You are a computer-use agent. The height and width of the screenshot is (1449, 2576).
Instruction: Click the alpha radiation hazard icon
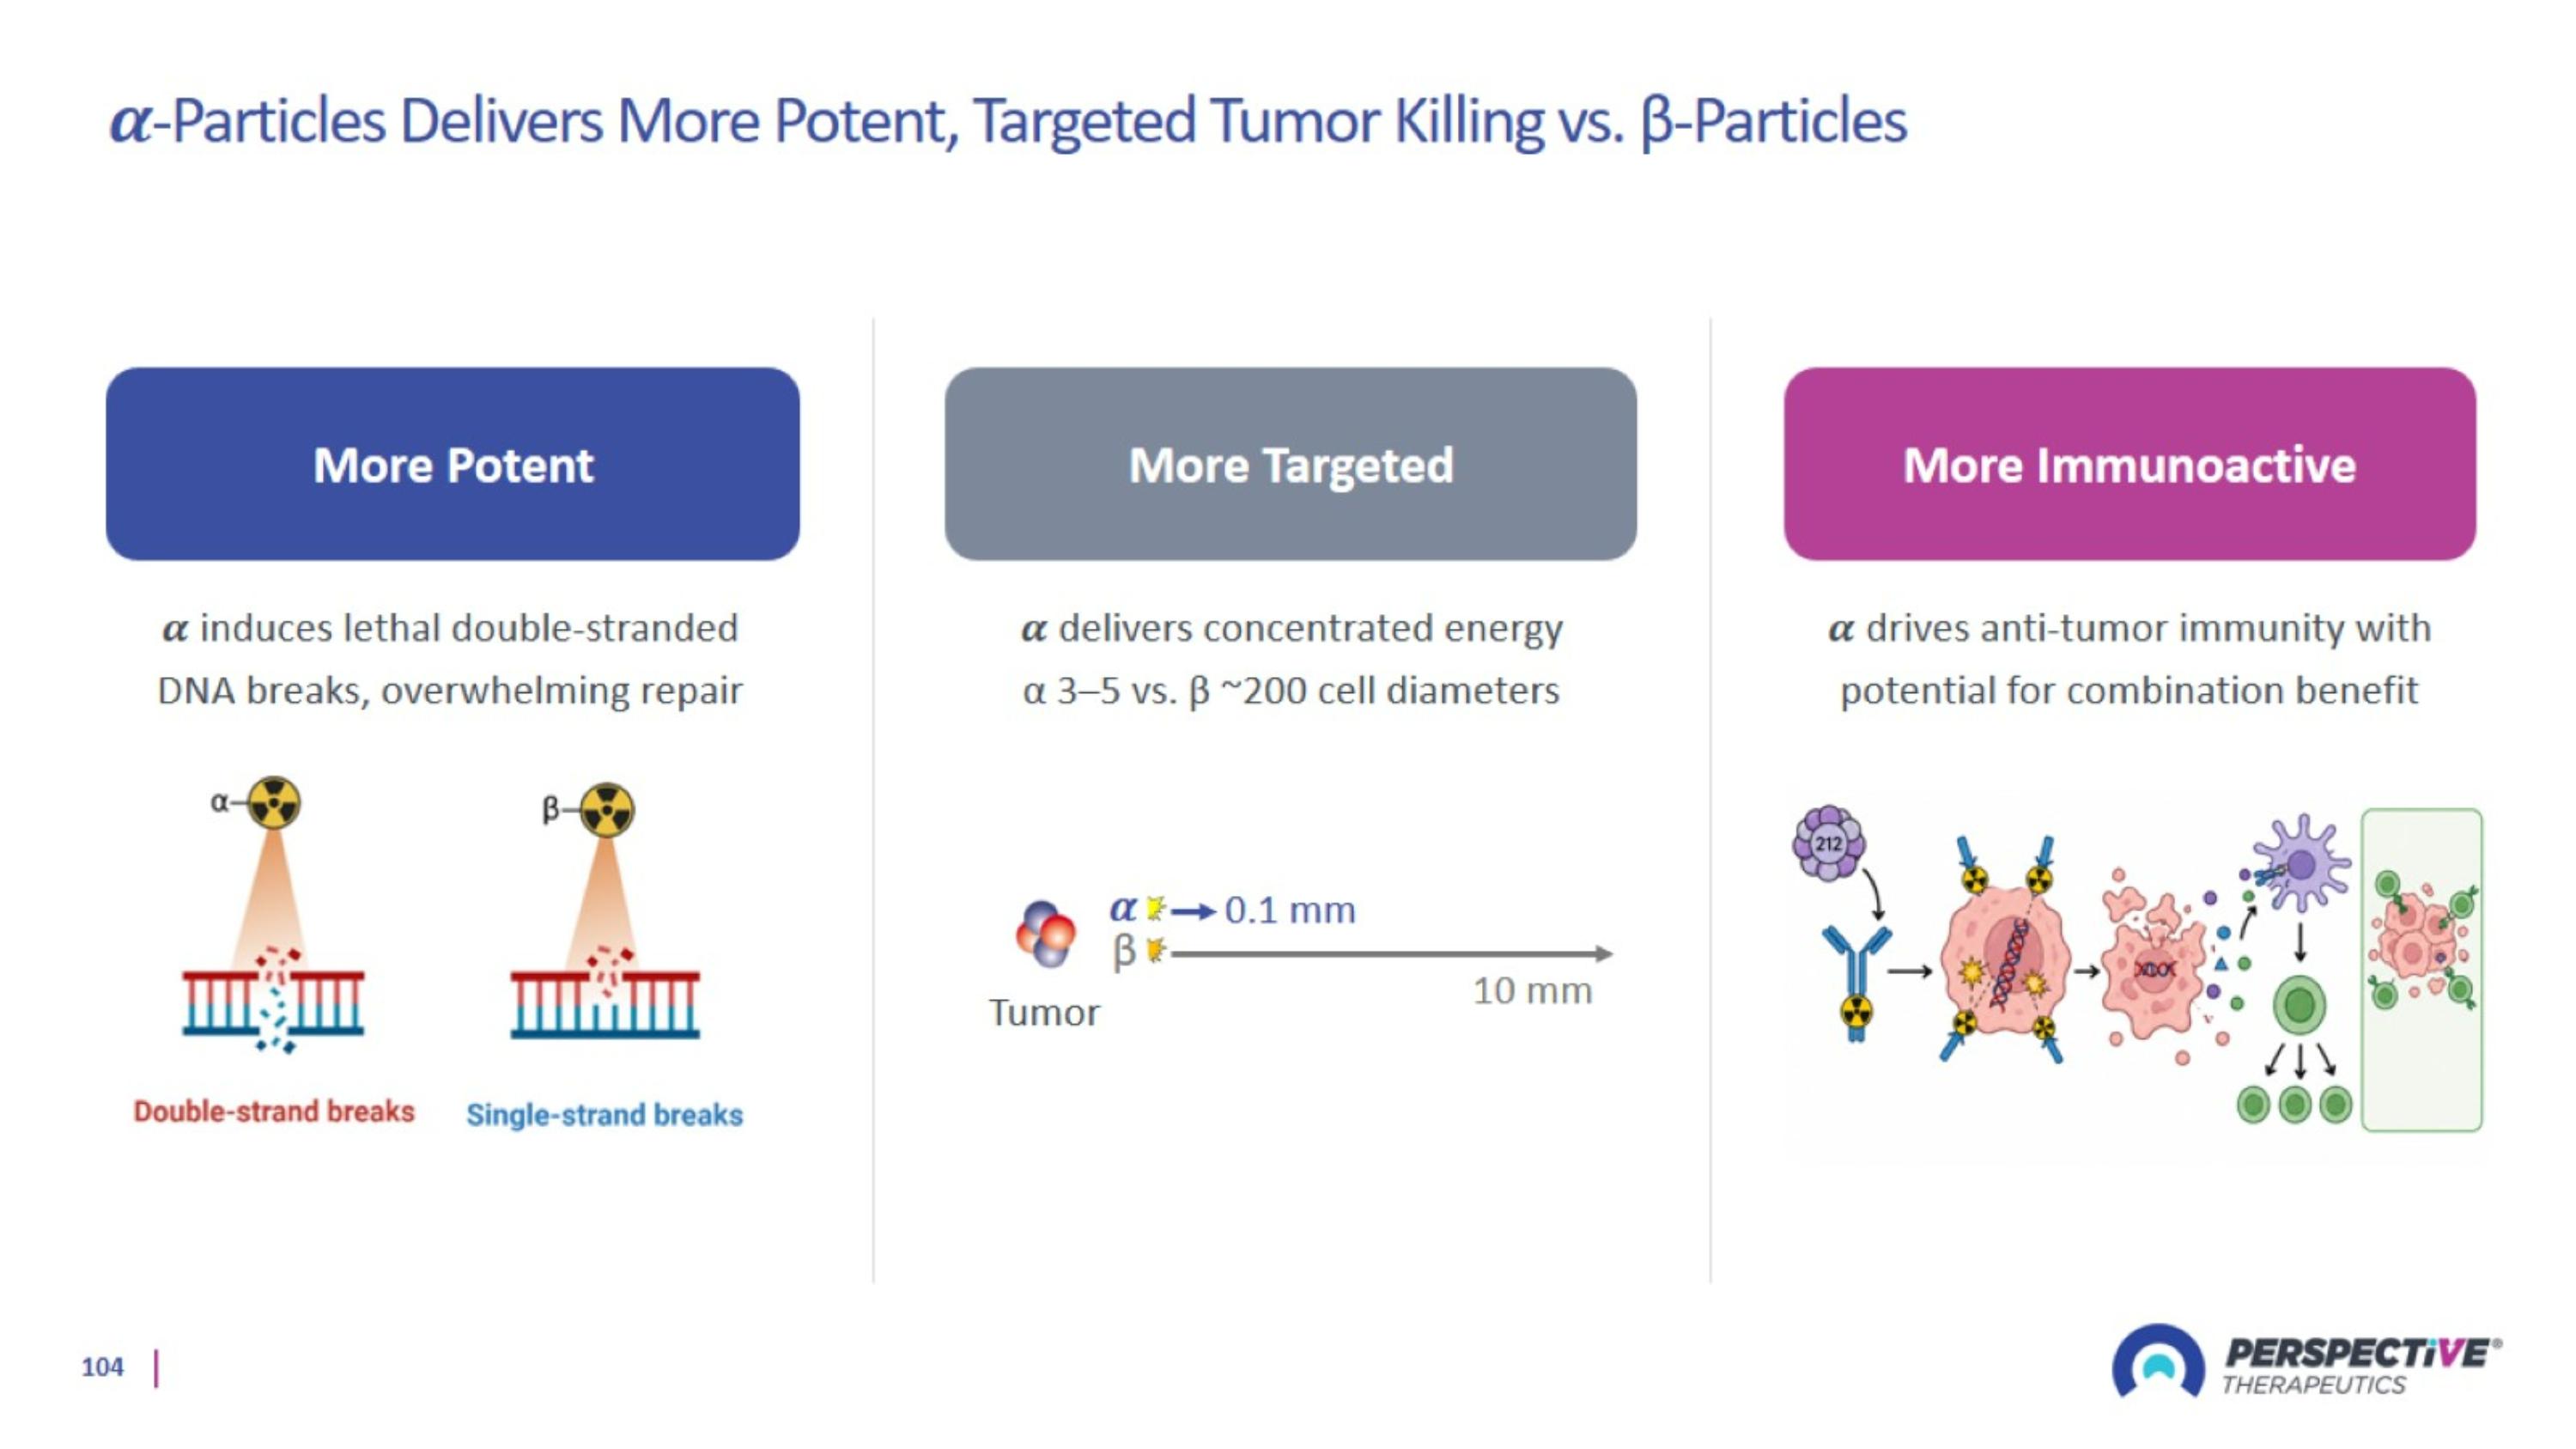[273, 802]
